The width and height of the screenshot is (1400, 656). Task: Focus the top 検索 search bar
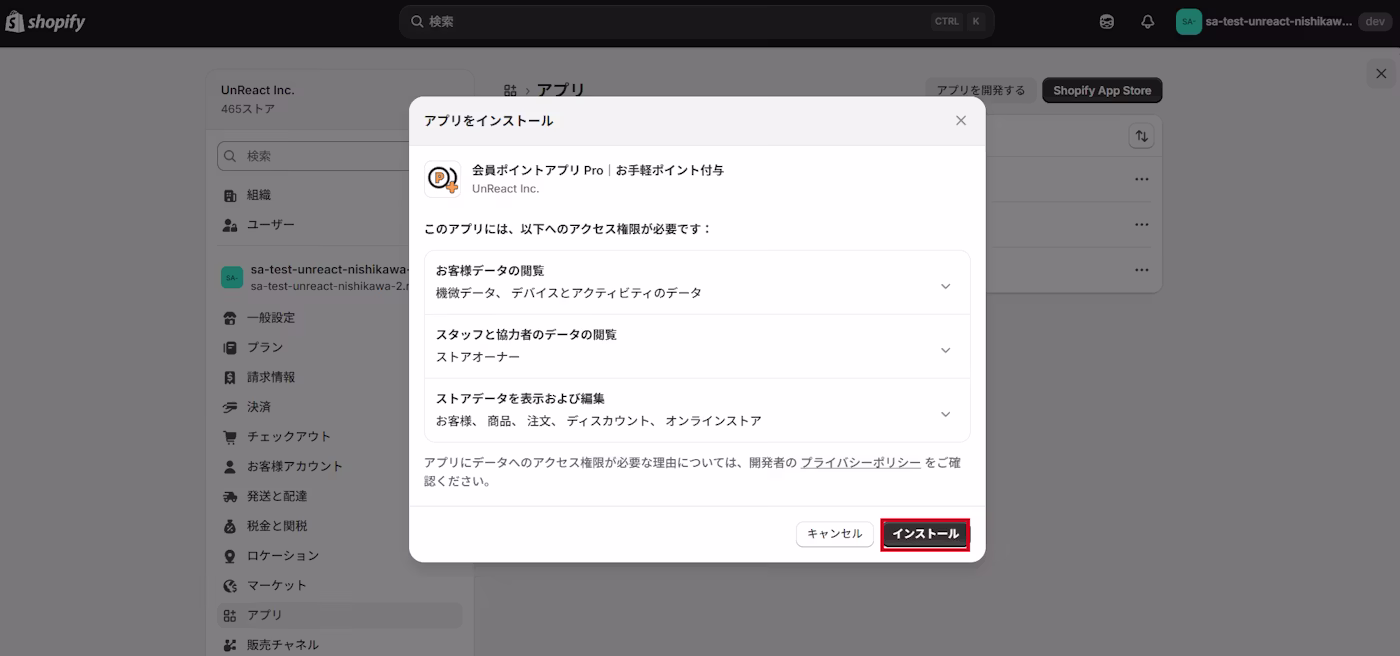pos(696,21)
